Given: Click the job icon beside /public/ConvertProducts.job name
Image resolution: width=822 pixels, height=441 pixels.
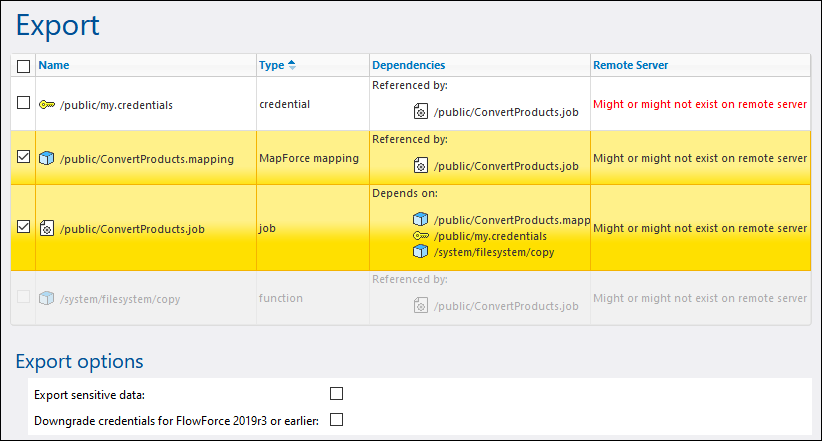Looking at the screenshot, I should click(x=46, y=228).
